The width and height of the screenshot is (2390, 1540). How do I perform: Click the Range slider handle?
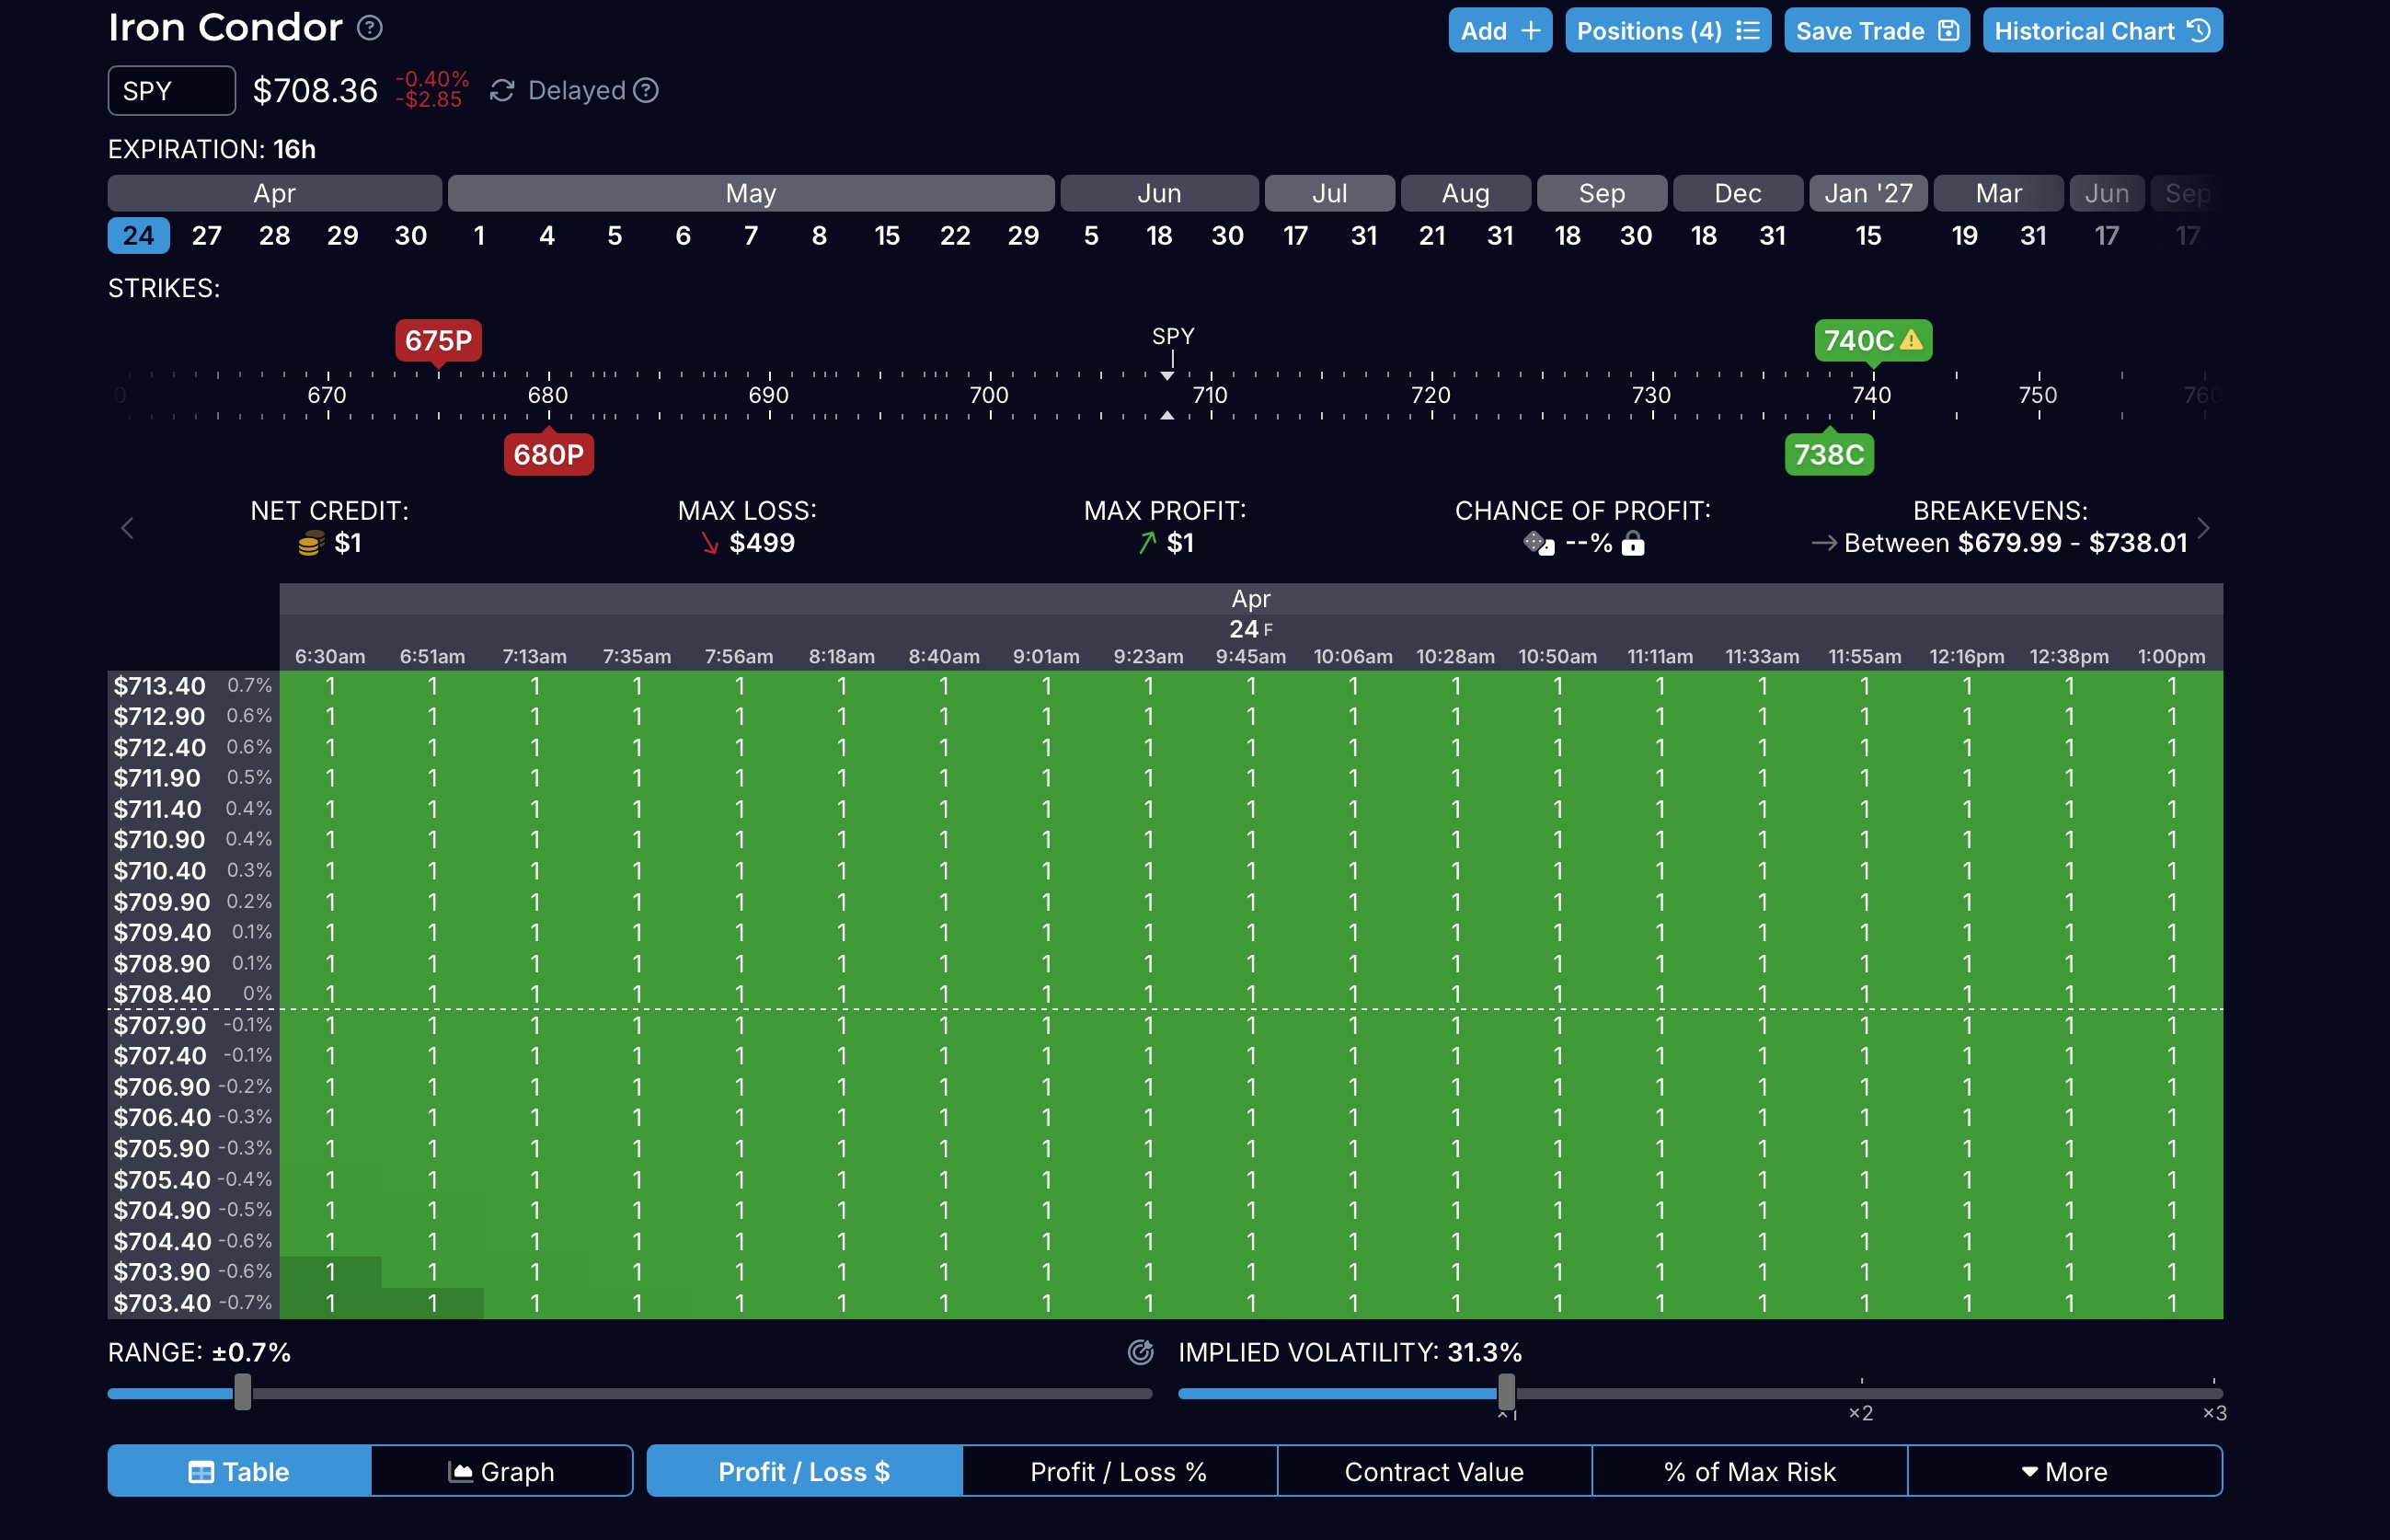point(243,1392)
